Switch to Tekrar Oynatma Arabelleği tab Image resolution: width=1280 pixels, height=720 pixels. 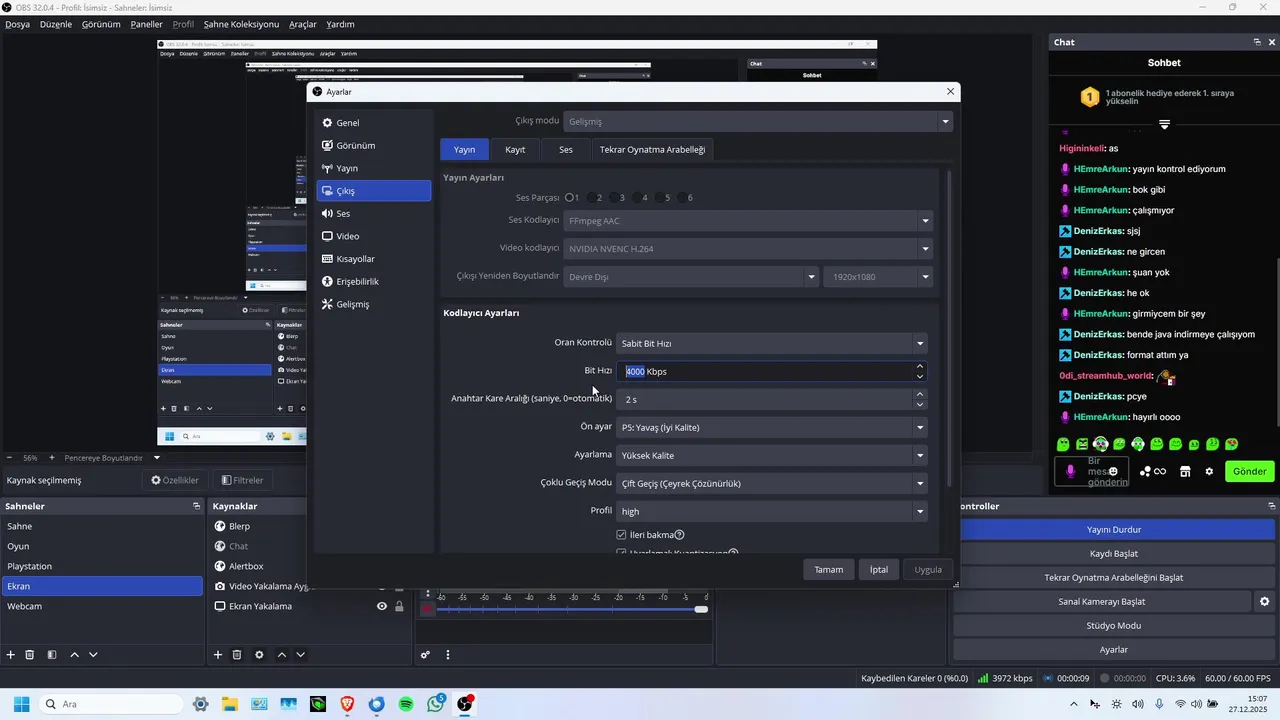tap(652, 150)
